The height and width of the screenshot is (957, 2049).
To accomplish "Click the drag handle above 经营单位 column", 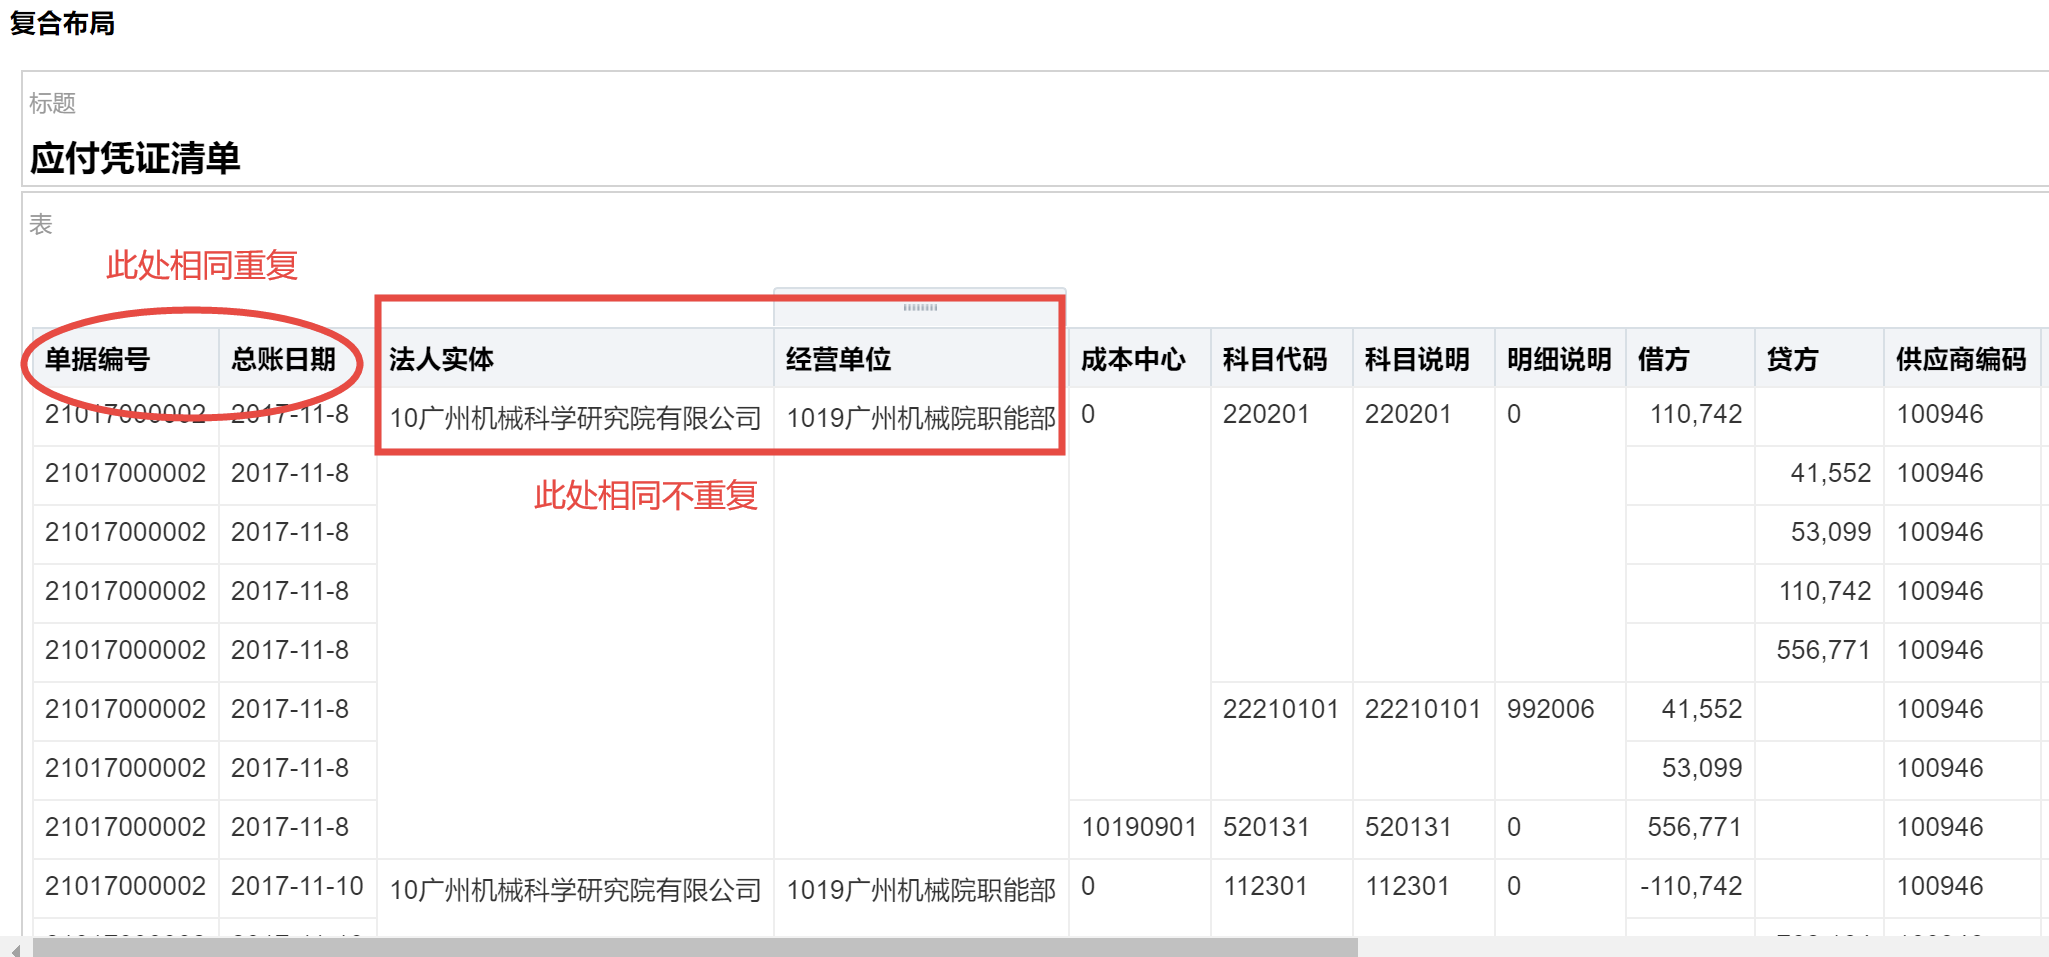I will click(x=920, y=308).
